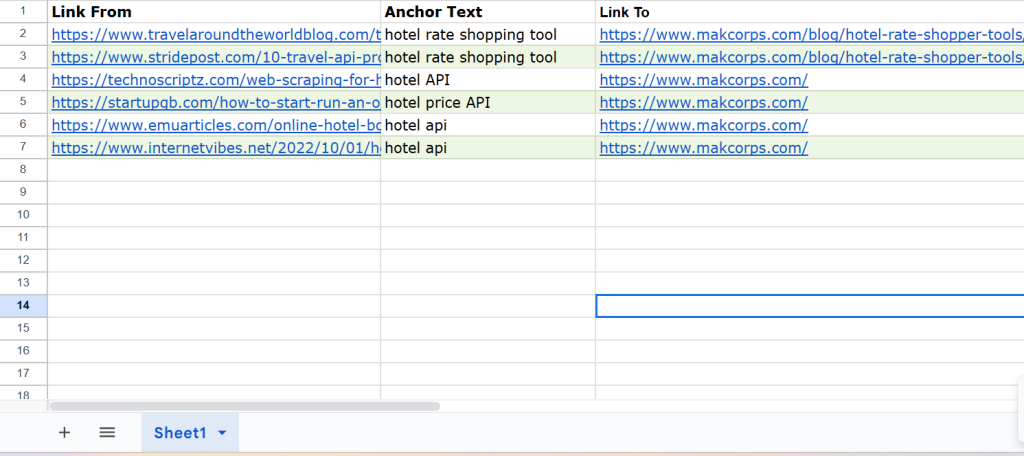Open travelaroundtheworldblog.com link in row 2
This screenshot has width=1024, height=456.
216,34
